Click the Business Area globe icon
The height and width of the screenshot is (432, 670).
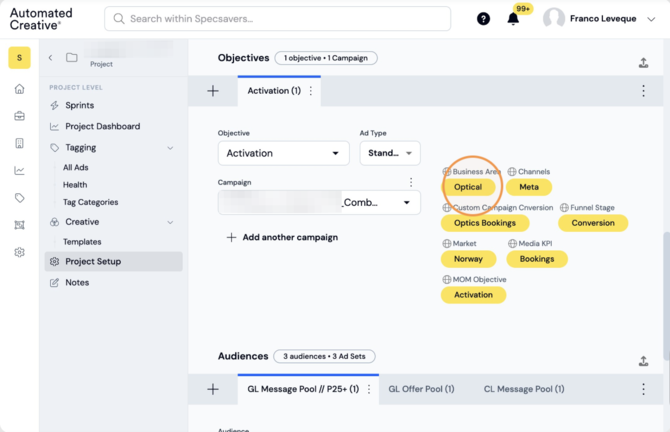click(447, 171)
